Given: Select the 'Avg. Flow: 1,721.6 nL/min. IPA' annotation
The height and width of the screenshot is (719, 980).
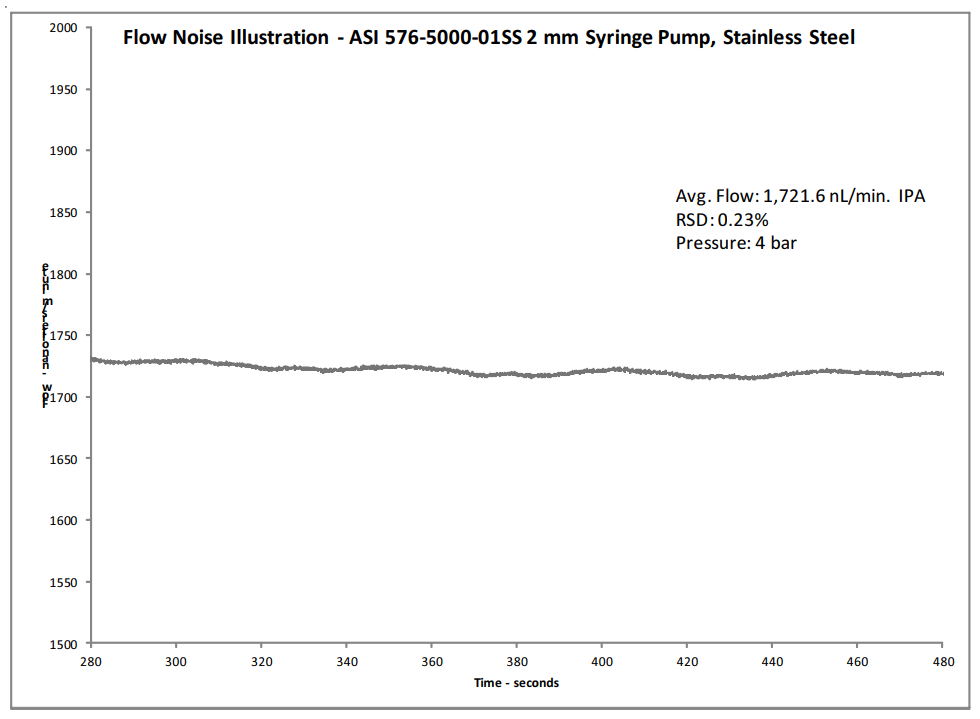Looking at the screenshot, I should [800, 196].
